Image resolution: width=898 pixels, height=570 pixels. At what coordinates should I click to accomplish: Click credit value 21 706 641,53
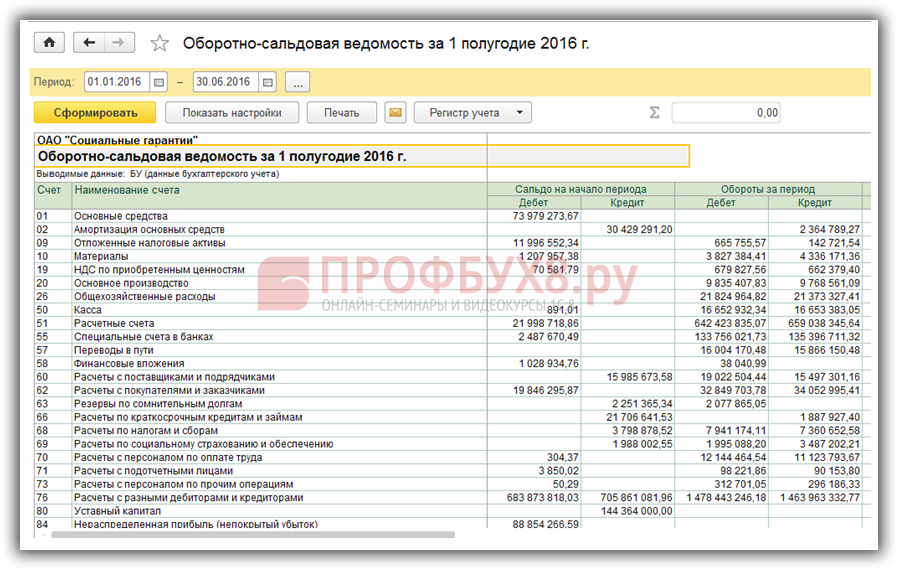point(639,417)
